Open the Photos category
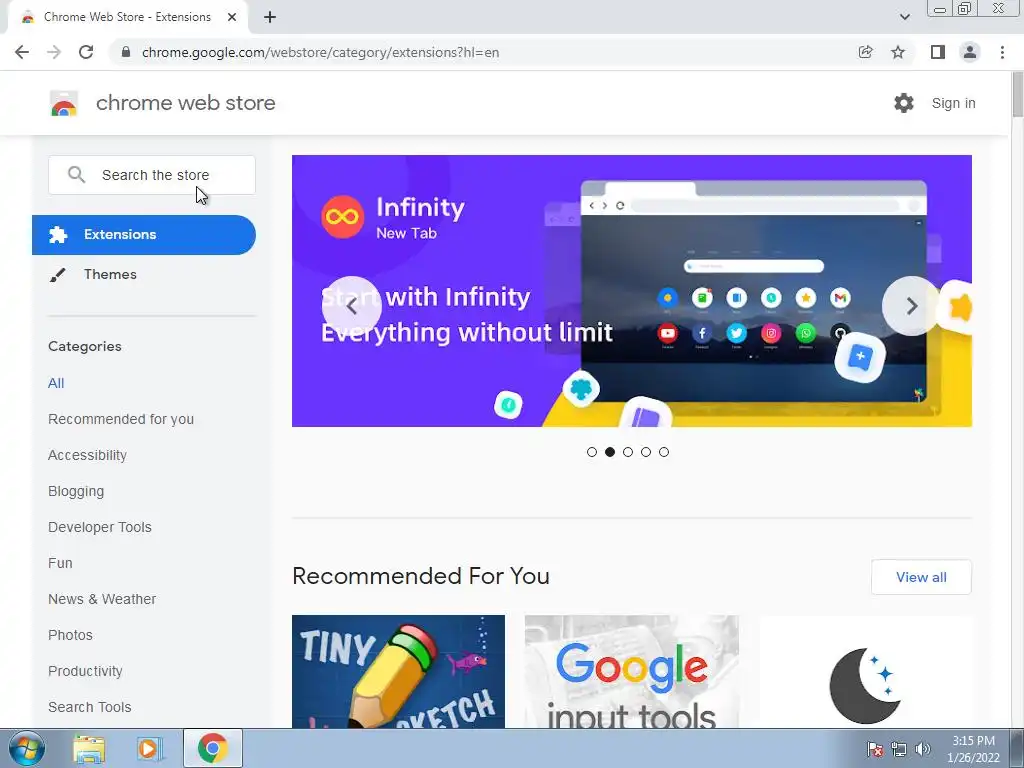 [71, 635]
